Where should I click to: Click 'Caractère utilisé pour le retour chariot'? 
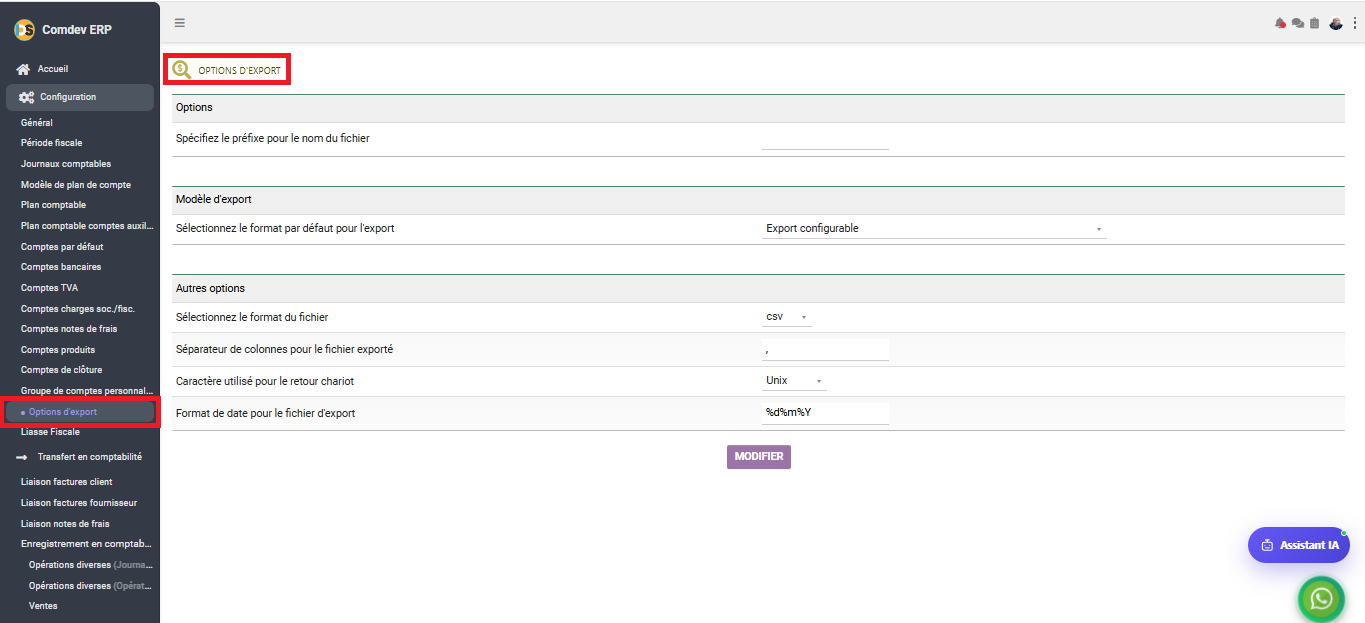point(265,381)
